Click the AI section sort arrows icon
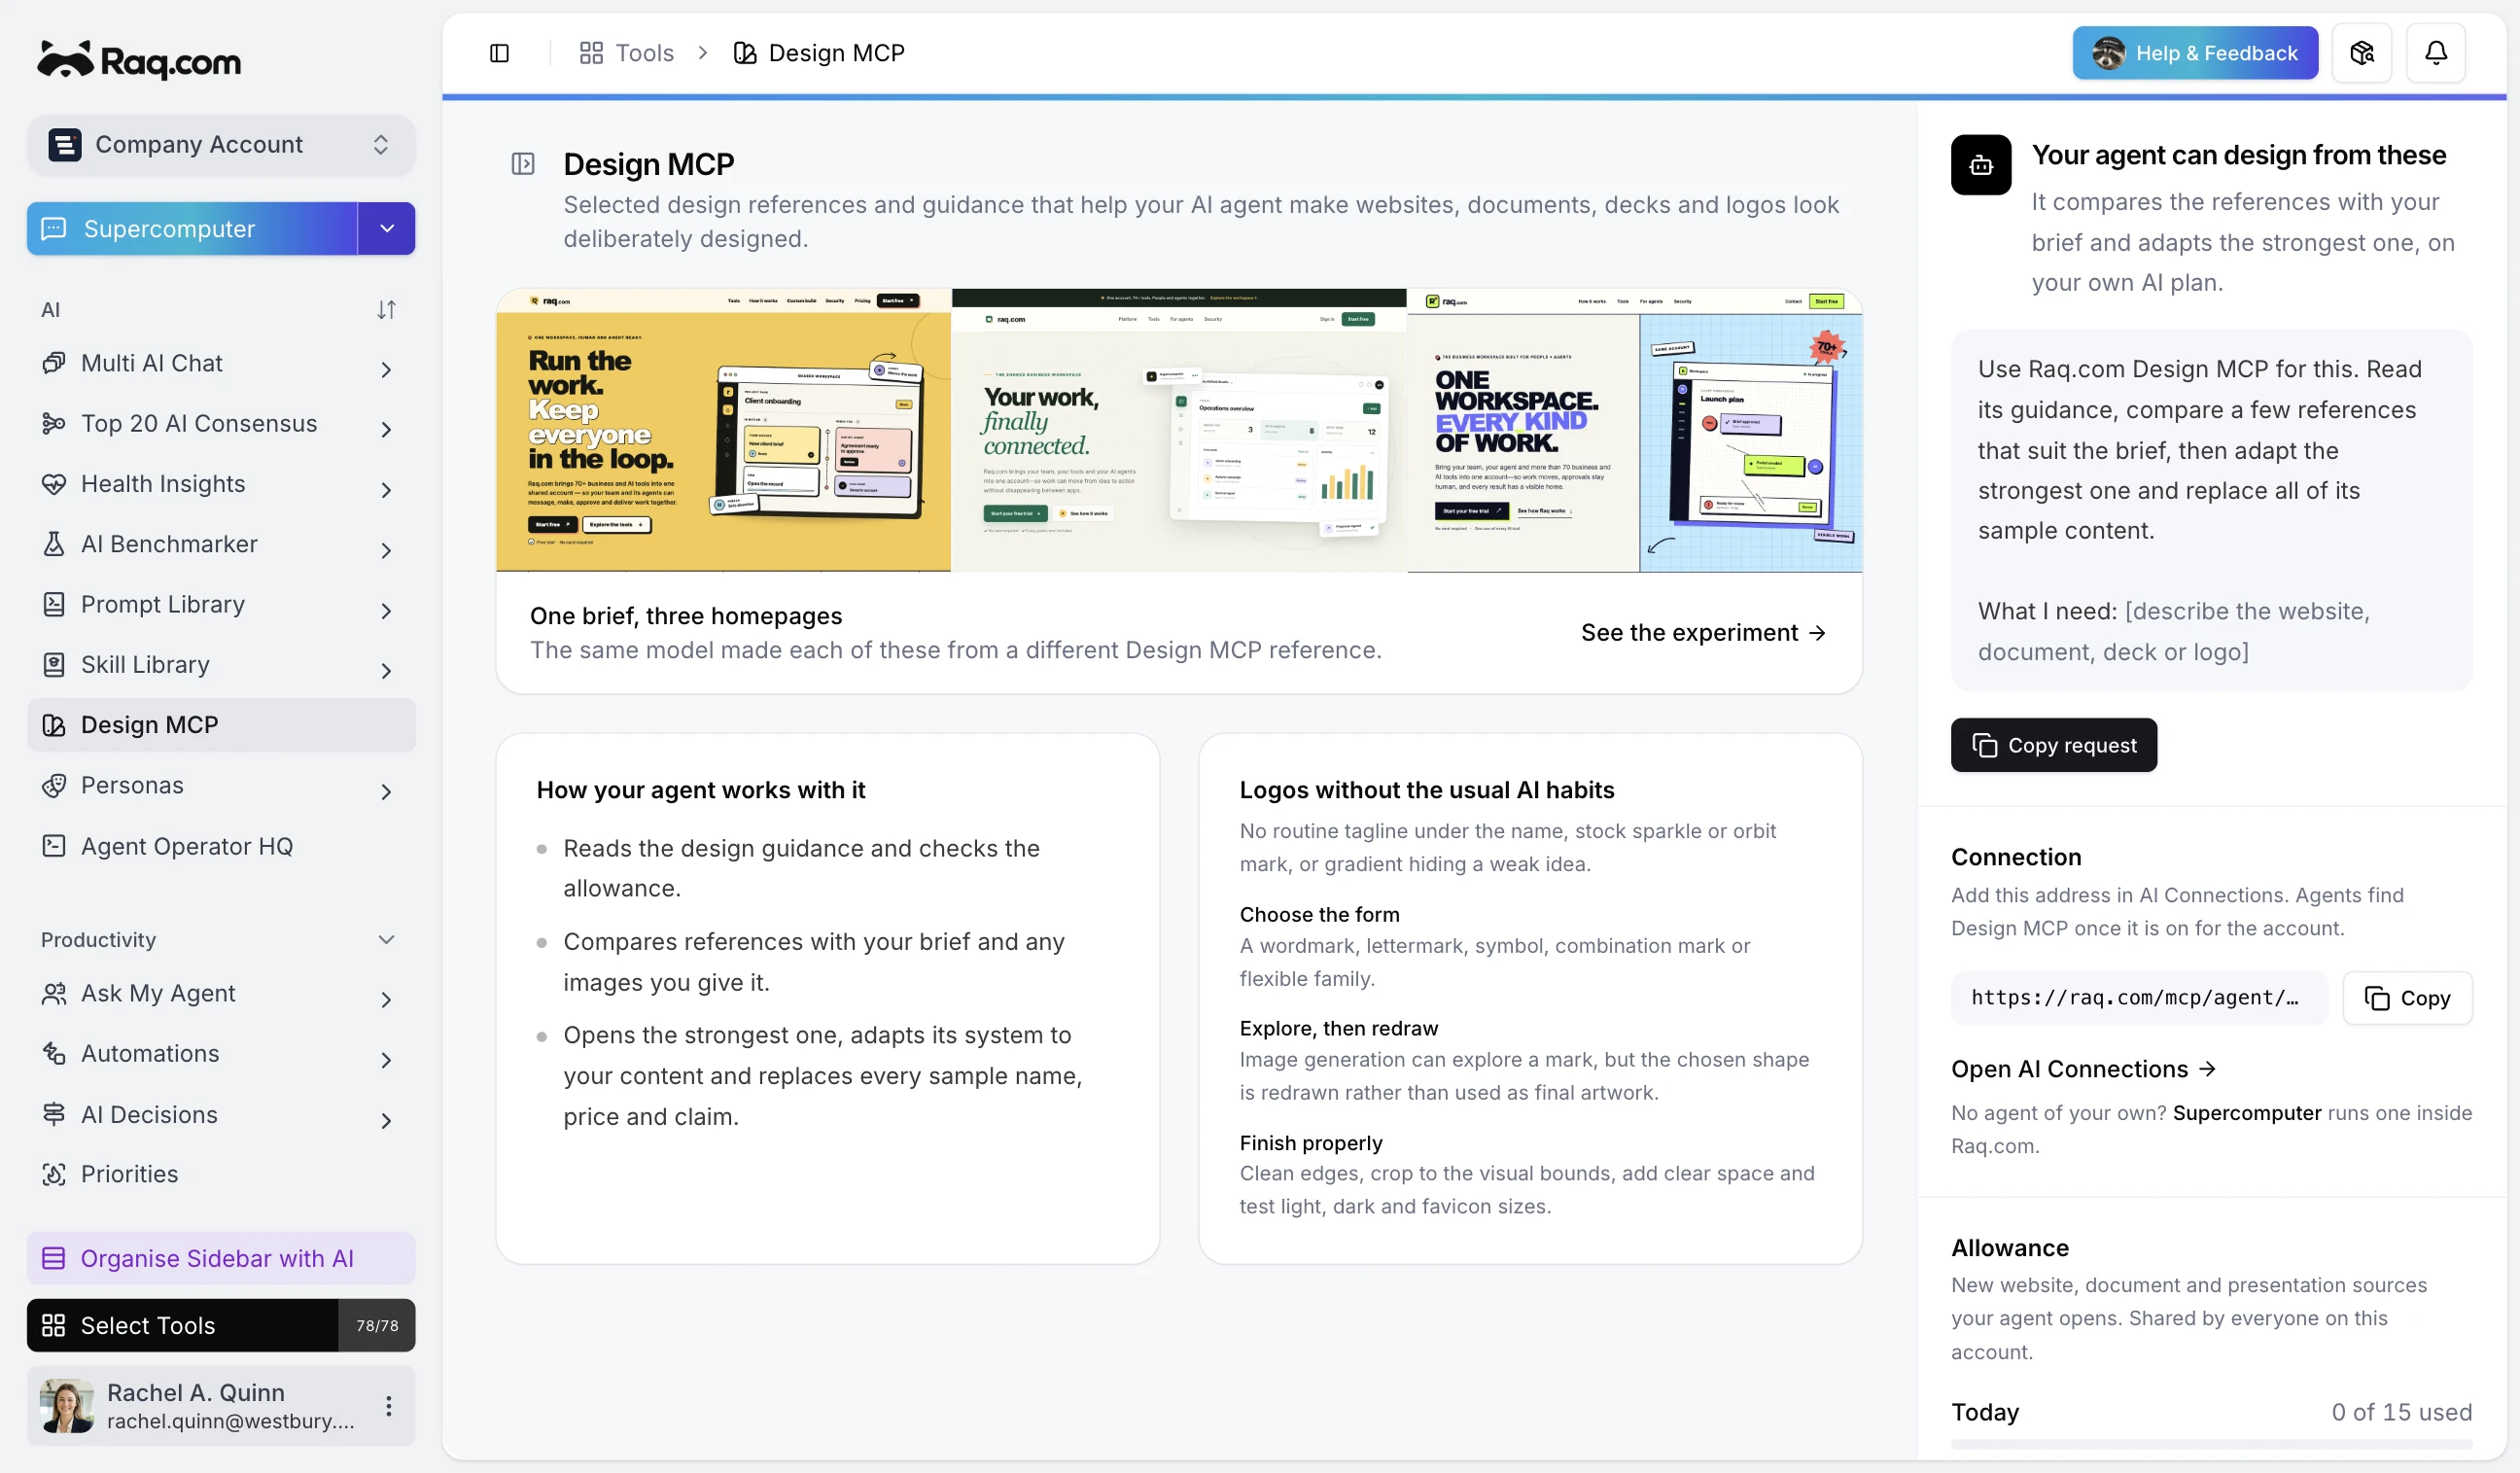 (386, 310)
